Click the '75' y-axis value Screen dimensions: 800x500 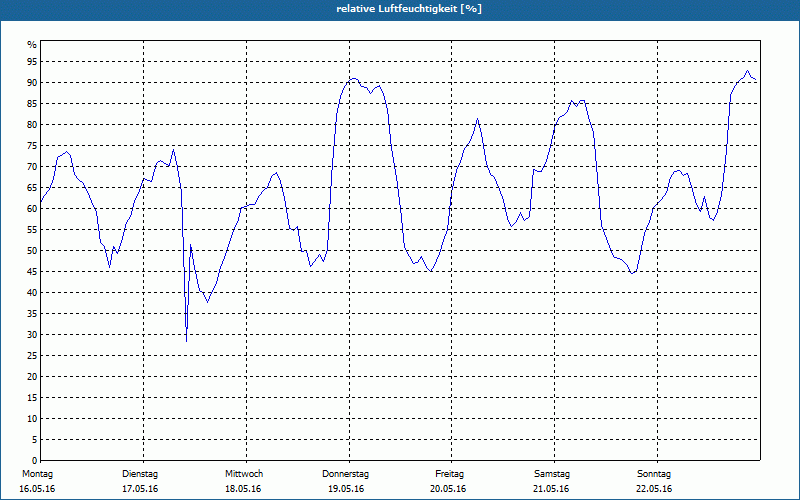pyautogui.click(x=32, y=145)
